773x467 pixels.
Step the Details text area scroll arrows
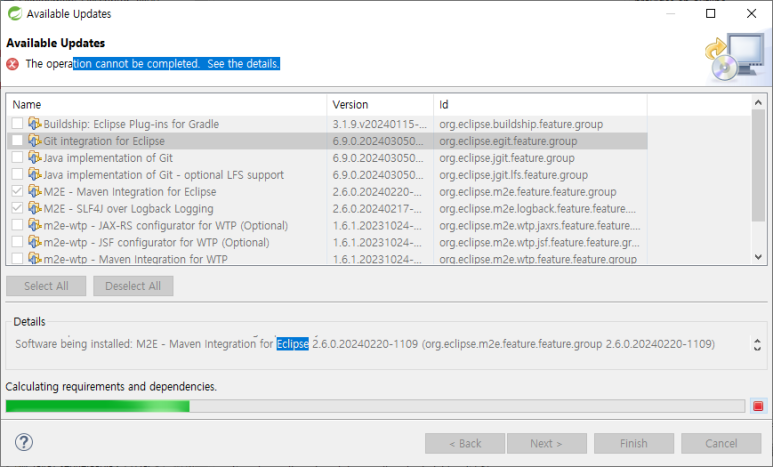(757, 344)
